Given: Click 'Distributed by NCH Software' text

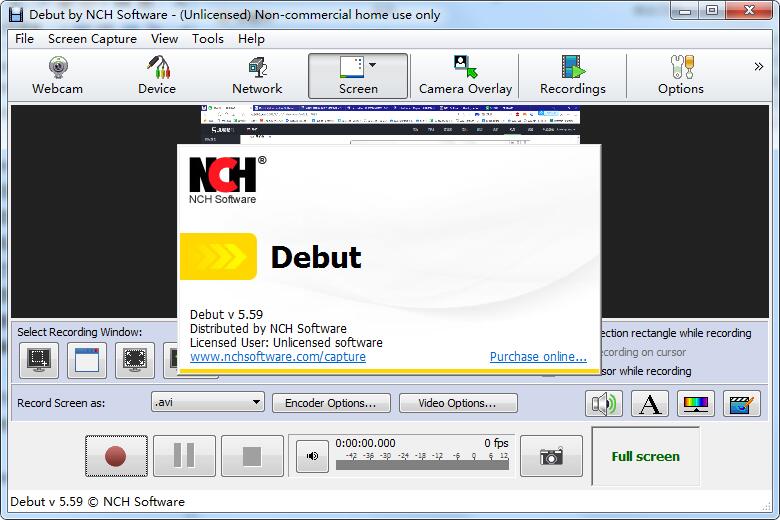Looking at the screenshot, I should [x=268, y=328].
